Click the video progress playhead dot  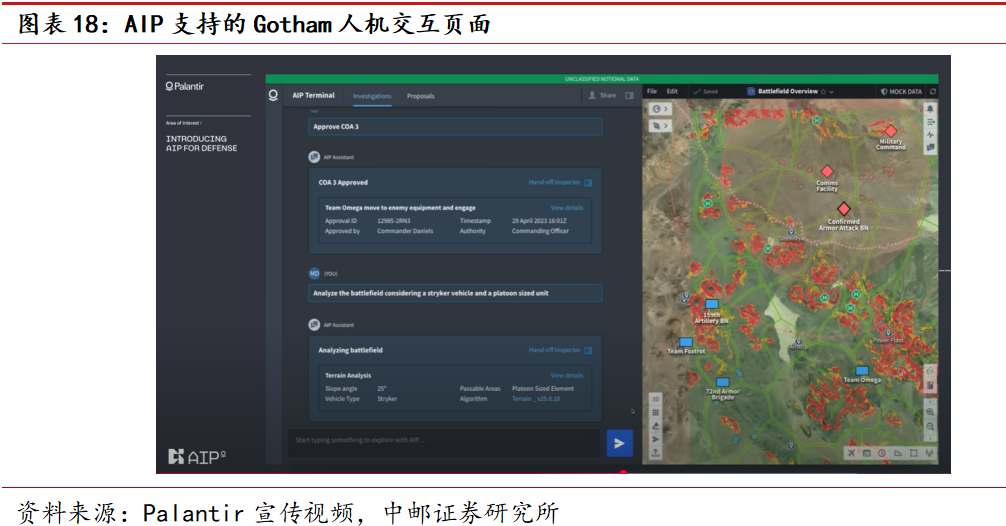coord(623,473)
